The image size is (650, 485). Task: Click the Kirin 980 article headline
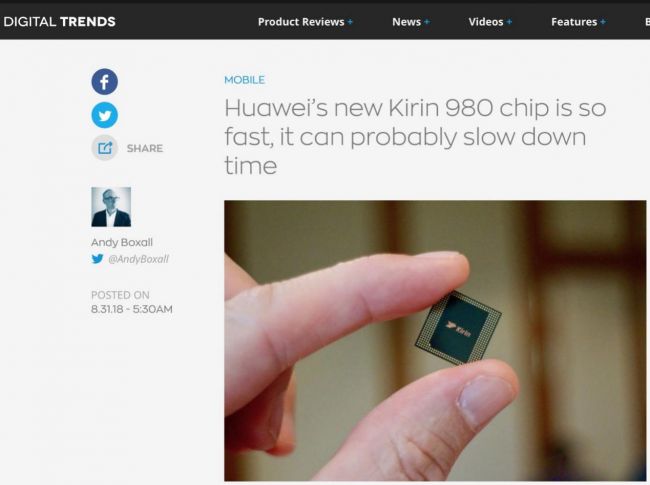[415, 137]
